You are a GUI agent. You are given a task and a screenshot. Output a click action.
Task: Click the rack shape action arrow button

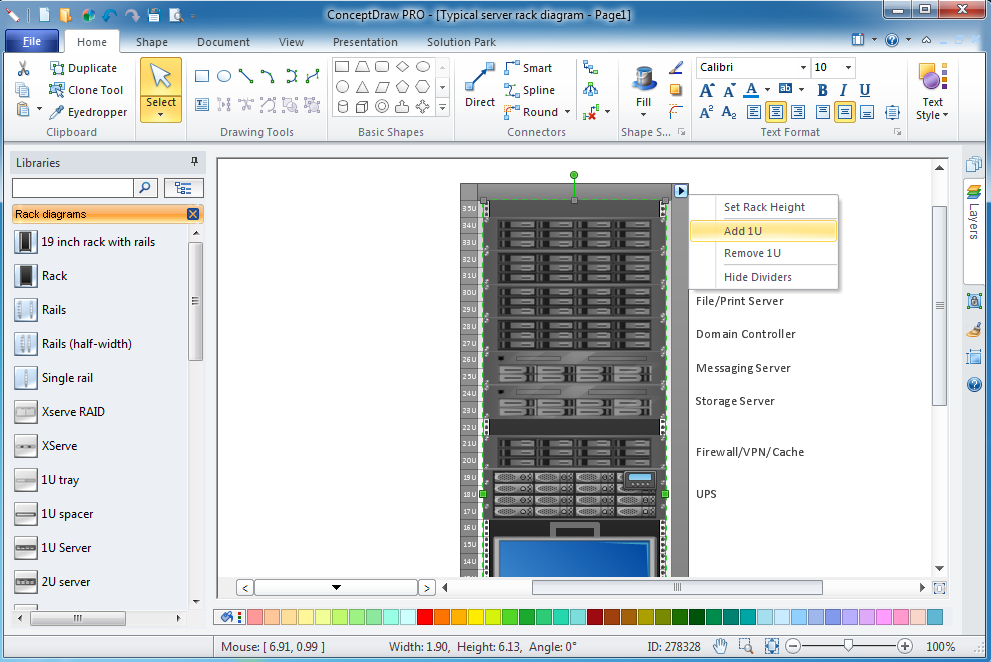681,190
